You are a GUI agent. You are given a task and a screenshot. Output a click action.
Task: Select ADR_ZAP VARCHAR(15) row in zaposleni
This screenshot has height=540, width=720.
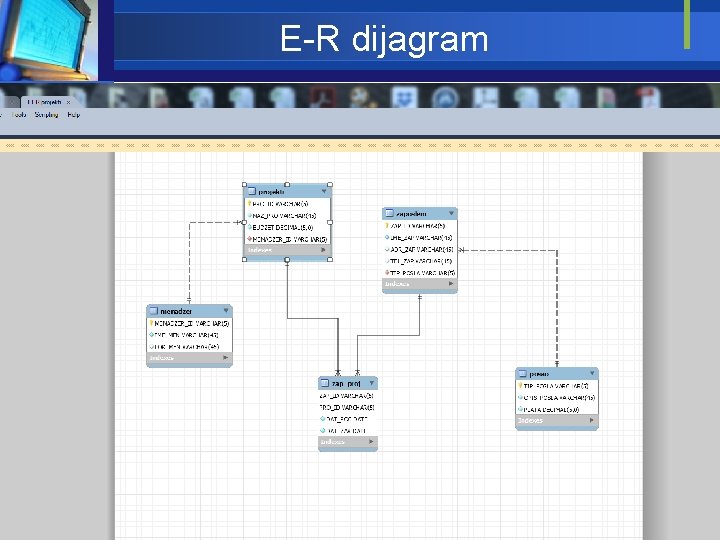420,249
